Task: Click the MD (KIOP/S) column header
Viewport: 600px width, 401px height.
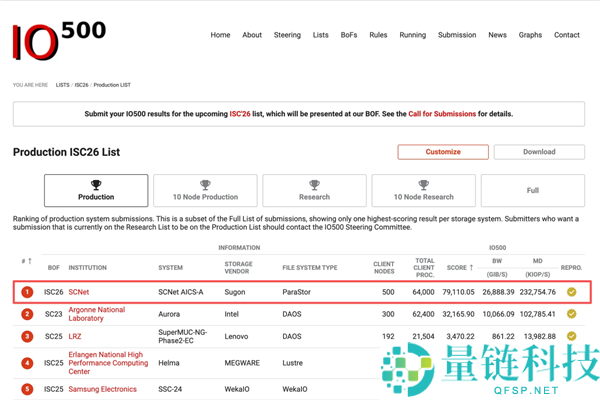Action: [x=538, y=267]
